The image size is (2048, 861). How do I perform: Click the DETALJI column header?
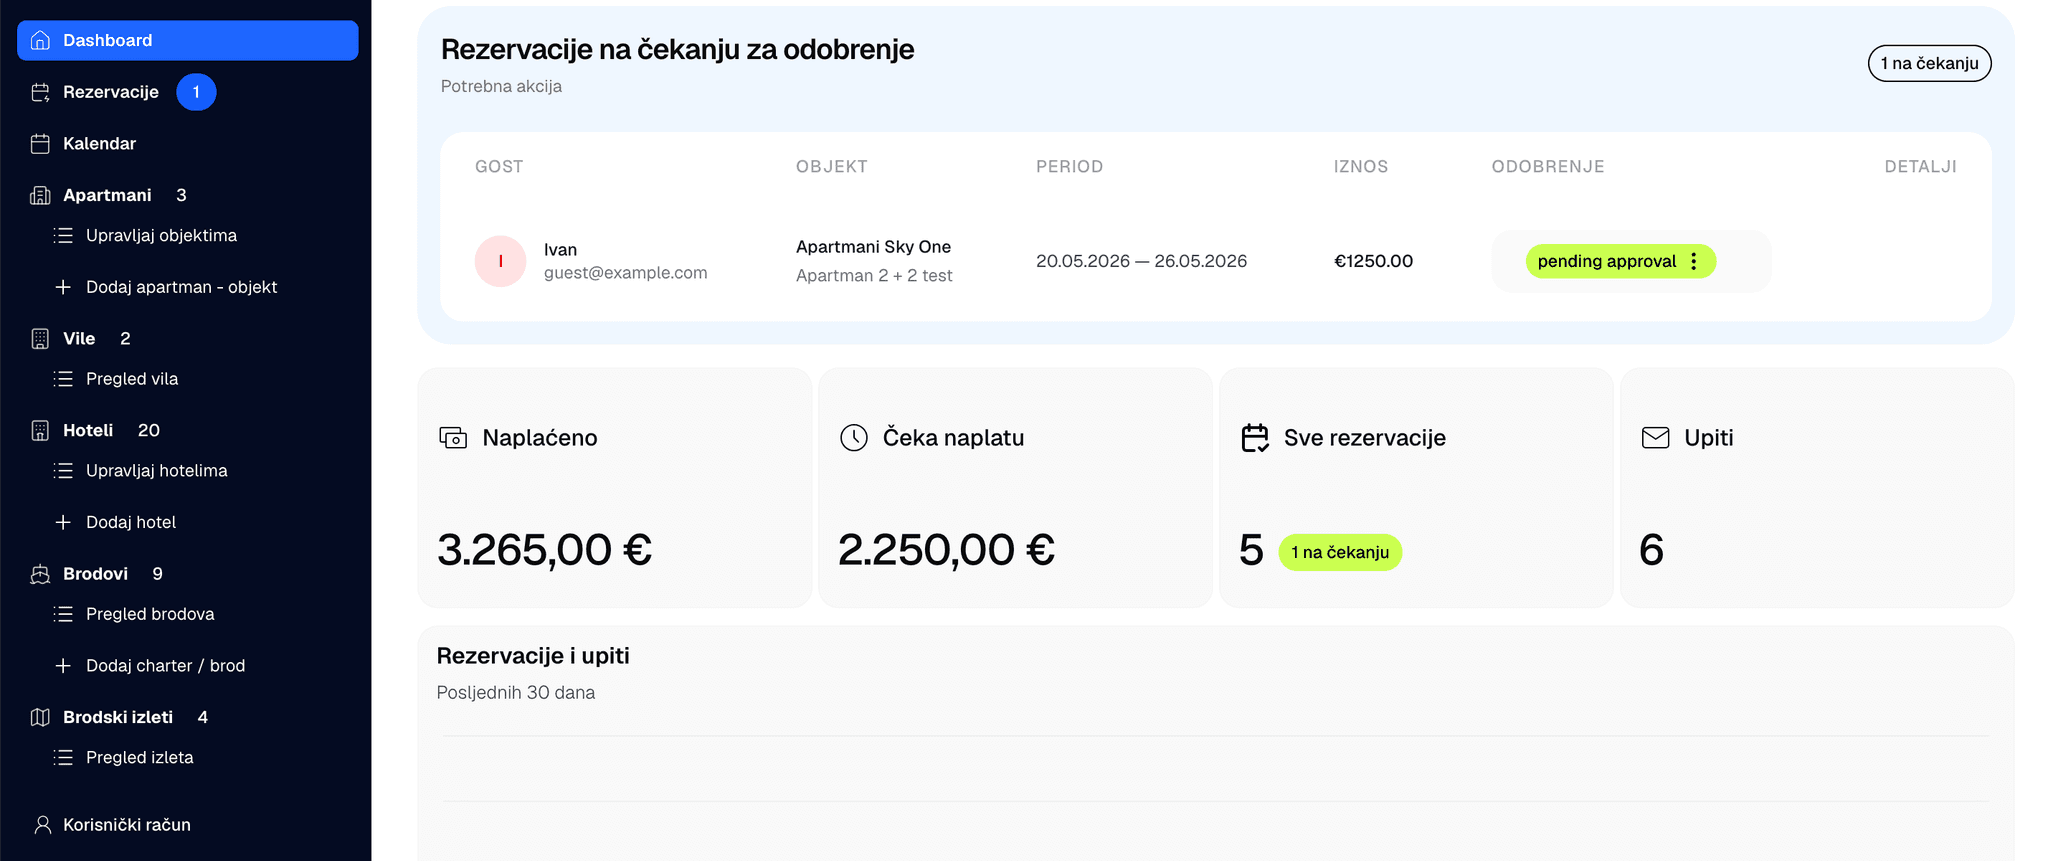(1920, 166)
